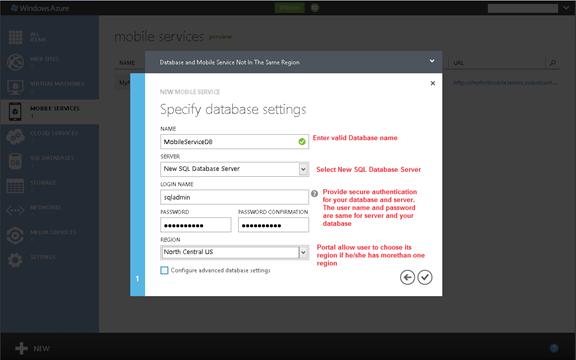
Task: Click the account name box at top right
Action: [x=523, y=8]
